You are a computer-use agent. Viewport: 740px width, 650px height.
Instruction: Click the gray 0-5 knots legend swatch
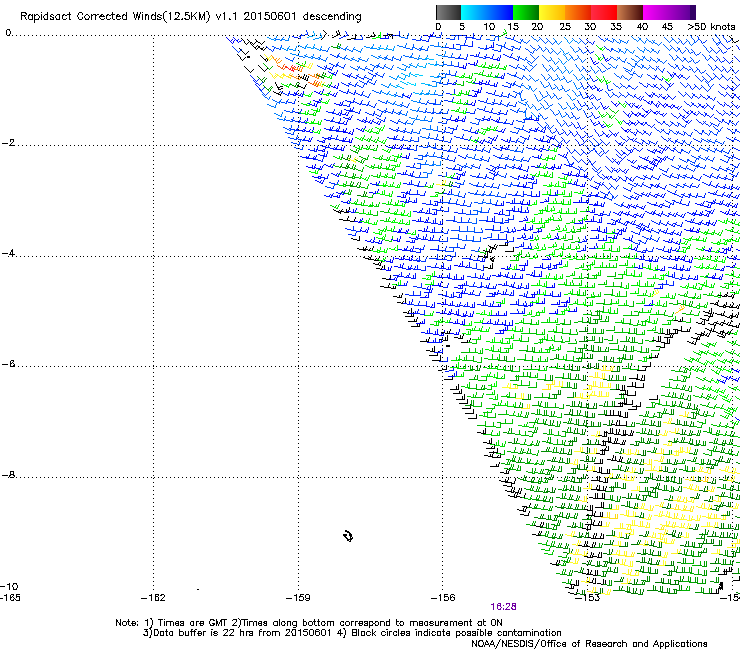pyautogui.click(x=448, y=12)
